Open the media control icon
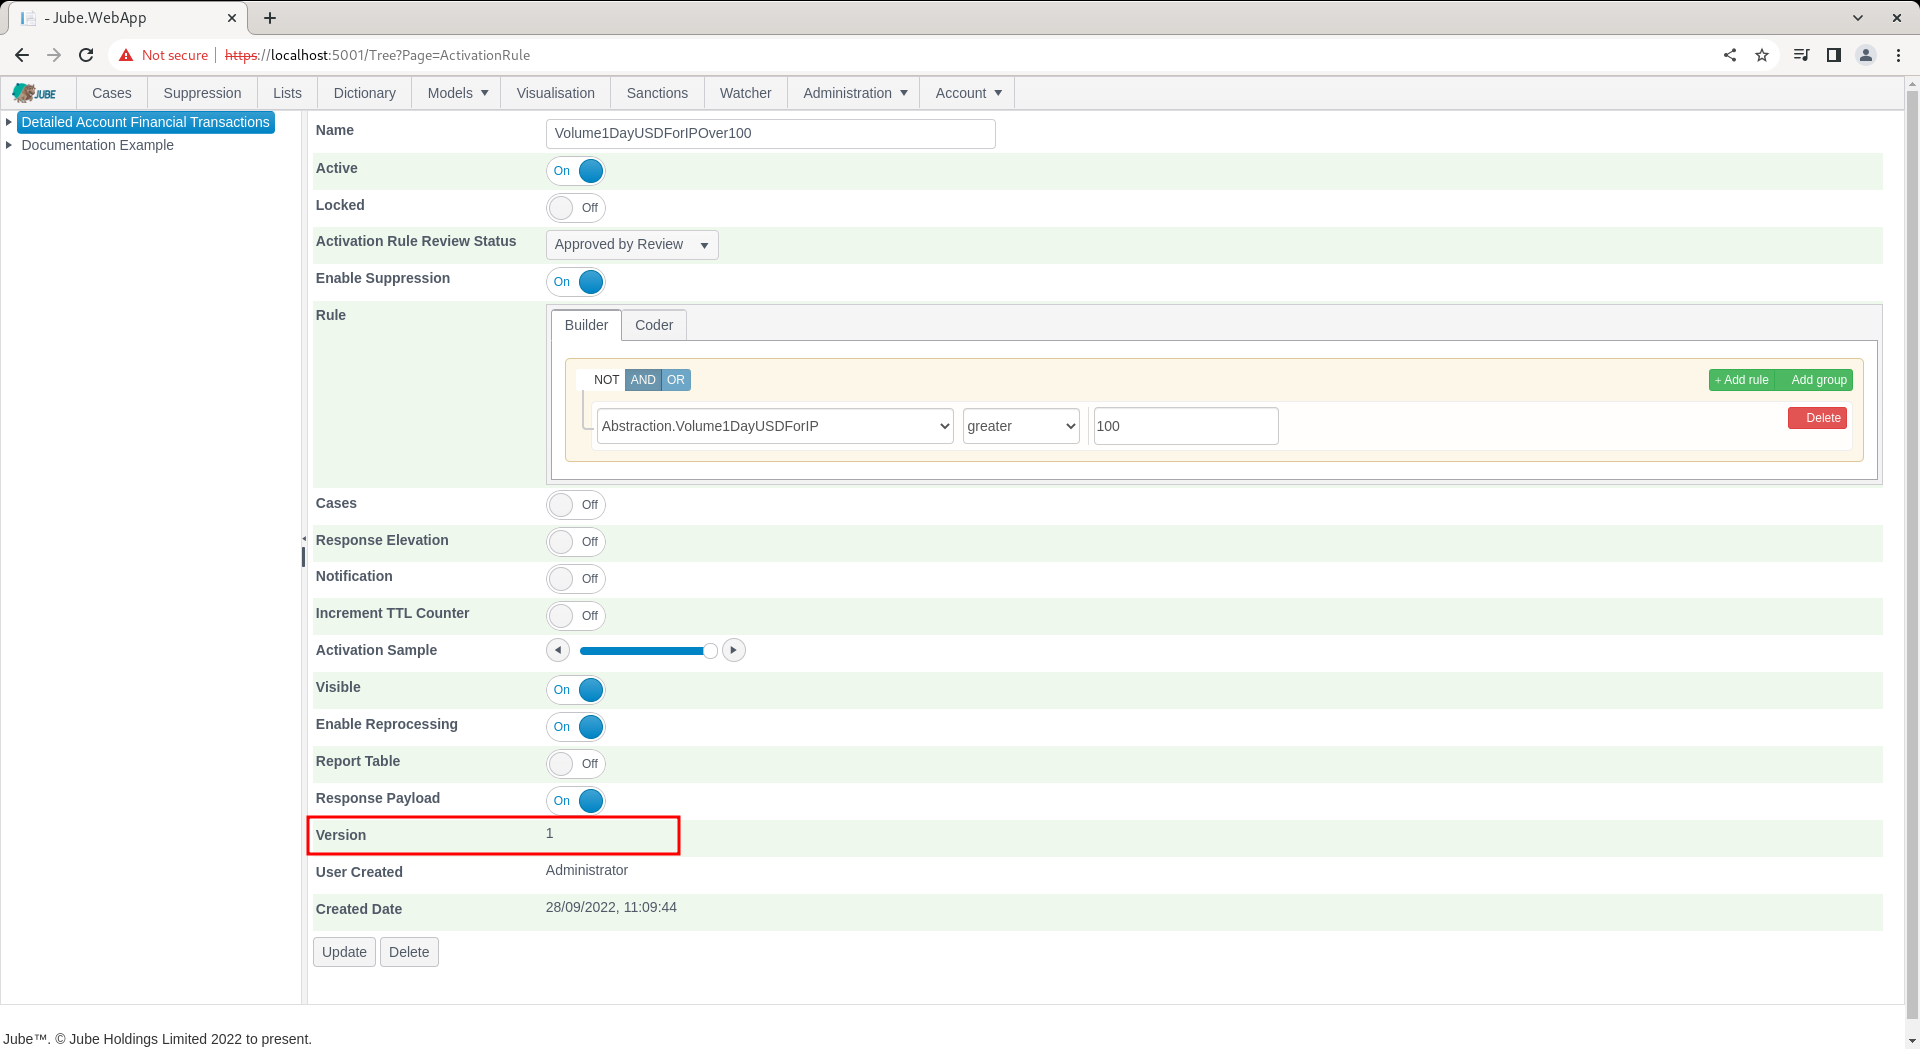The image size is (1920, 1049). 1801,55
